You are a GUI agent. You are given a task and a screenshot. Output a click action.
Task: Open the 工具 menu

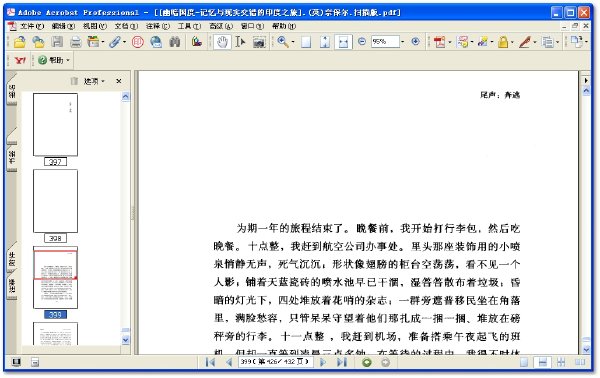point(189,26)
